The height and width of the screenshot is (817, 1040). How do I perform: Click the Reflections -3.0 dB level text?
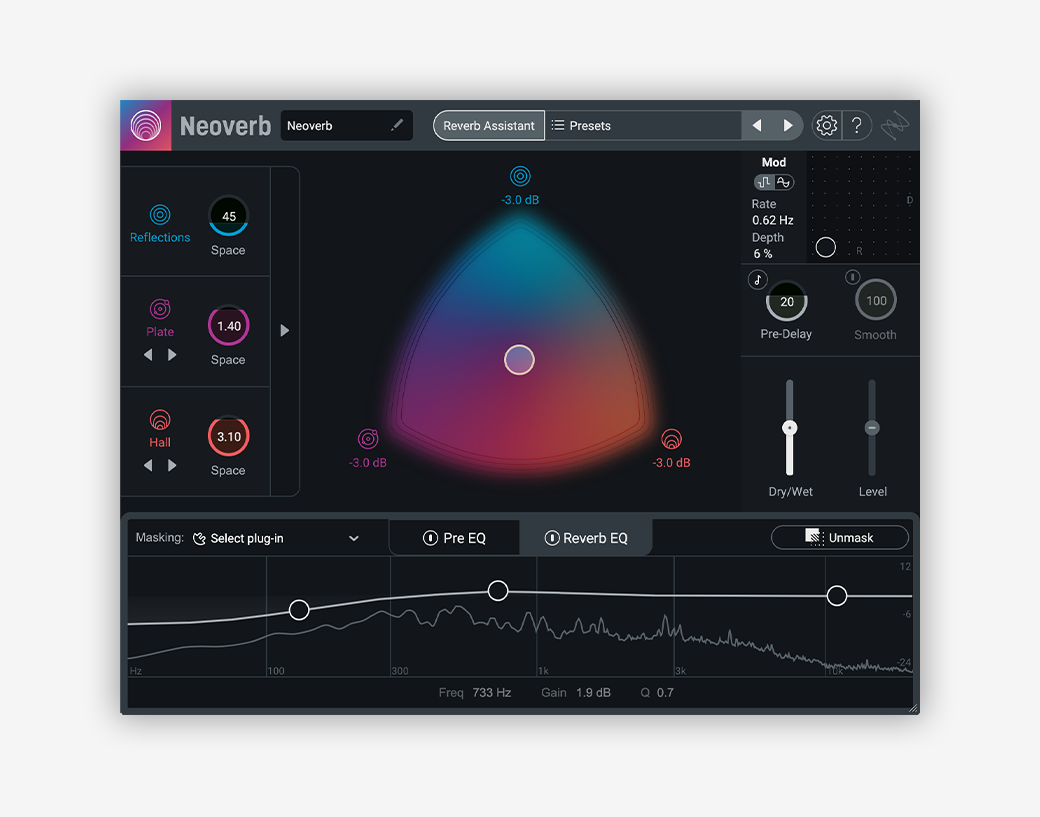click(x=520, y=200)
